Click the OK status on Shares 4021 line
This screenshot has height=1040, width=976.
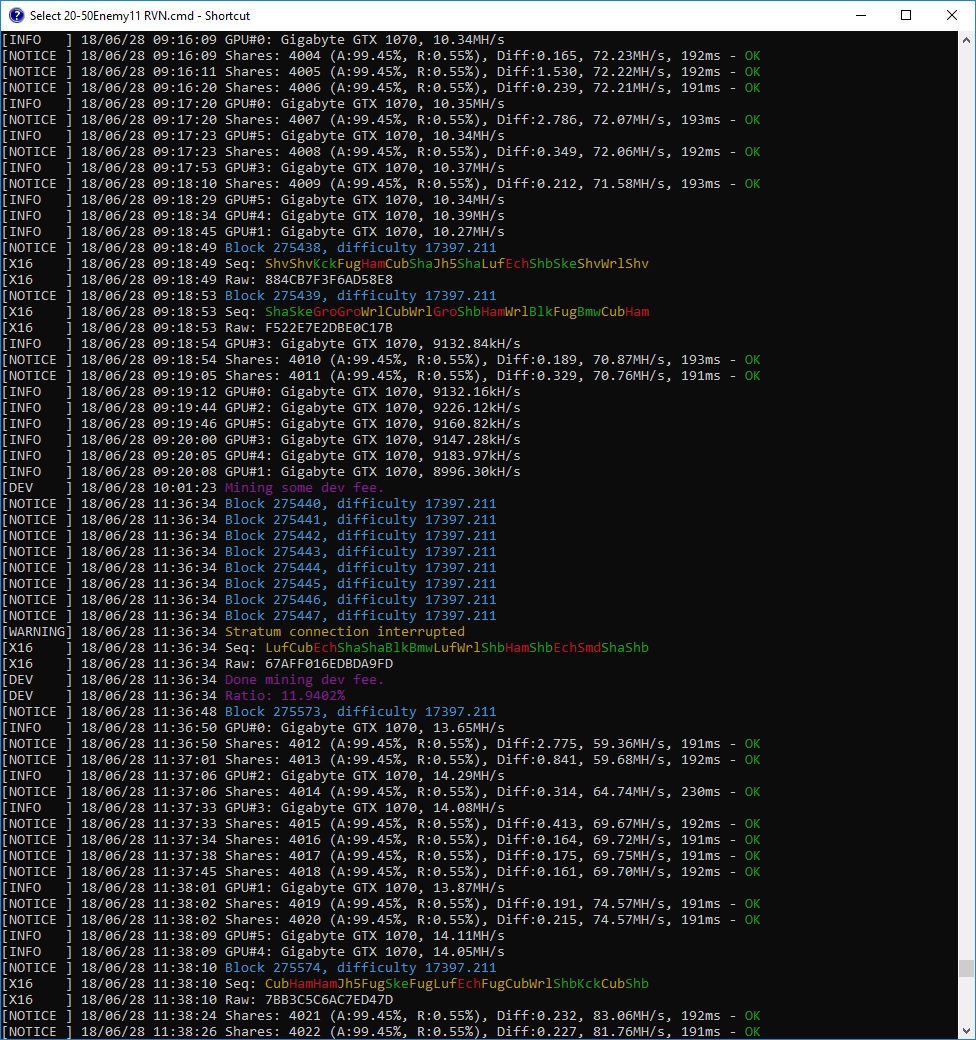pyautogui.click(x=753, y=1015)
